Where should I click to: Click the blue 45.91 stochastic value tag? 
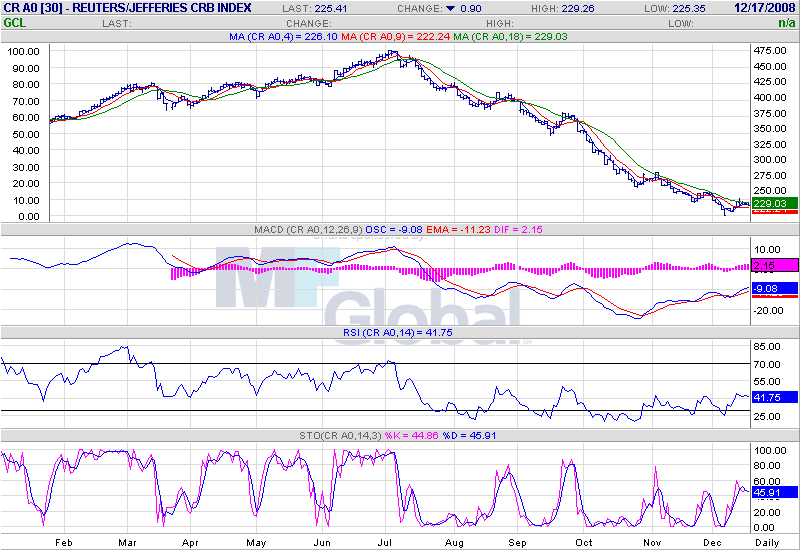(x=774, y=492)
